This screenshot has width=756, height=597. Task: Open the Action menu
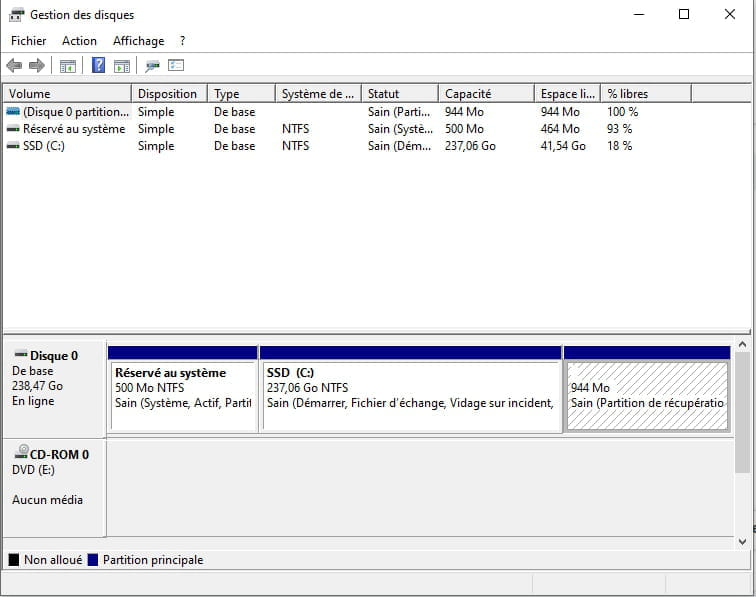tap(79, 41)
